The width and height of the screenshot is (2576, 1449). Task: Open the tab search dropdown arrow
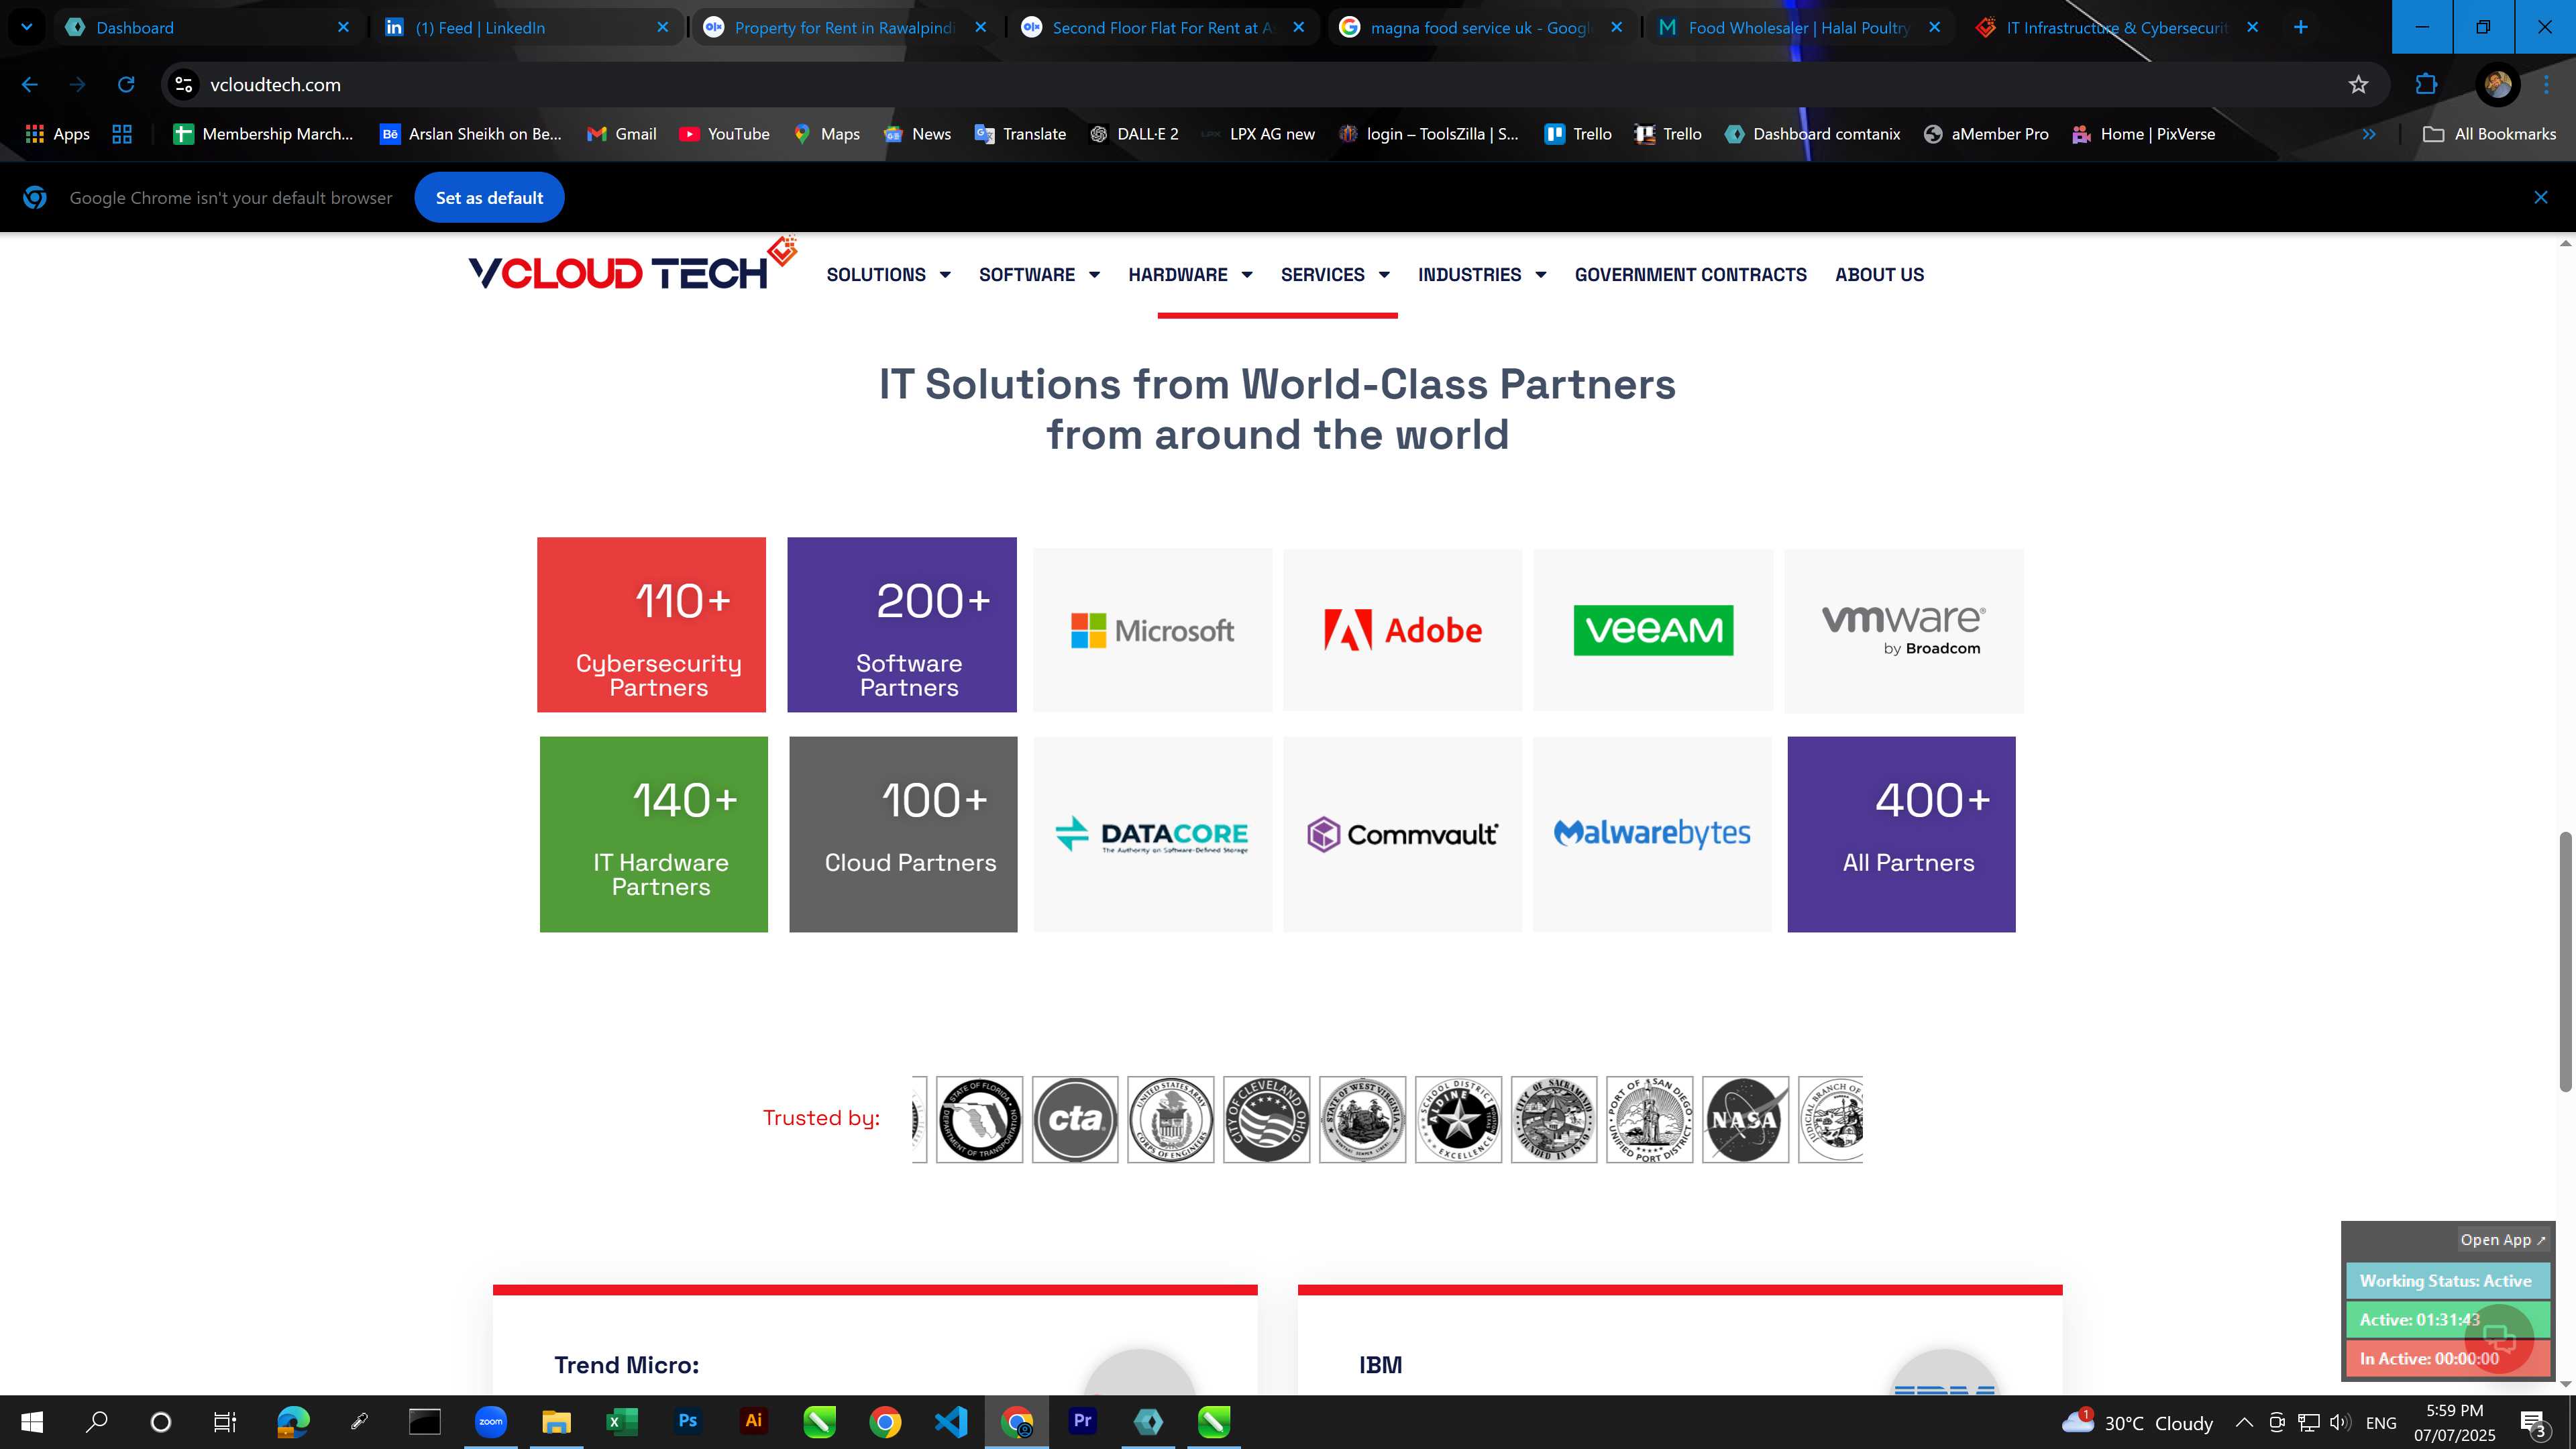27,27
